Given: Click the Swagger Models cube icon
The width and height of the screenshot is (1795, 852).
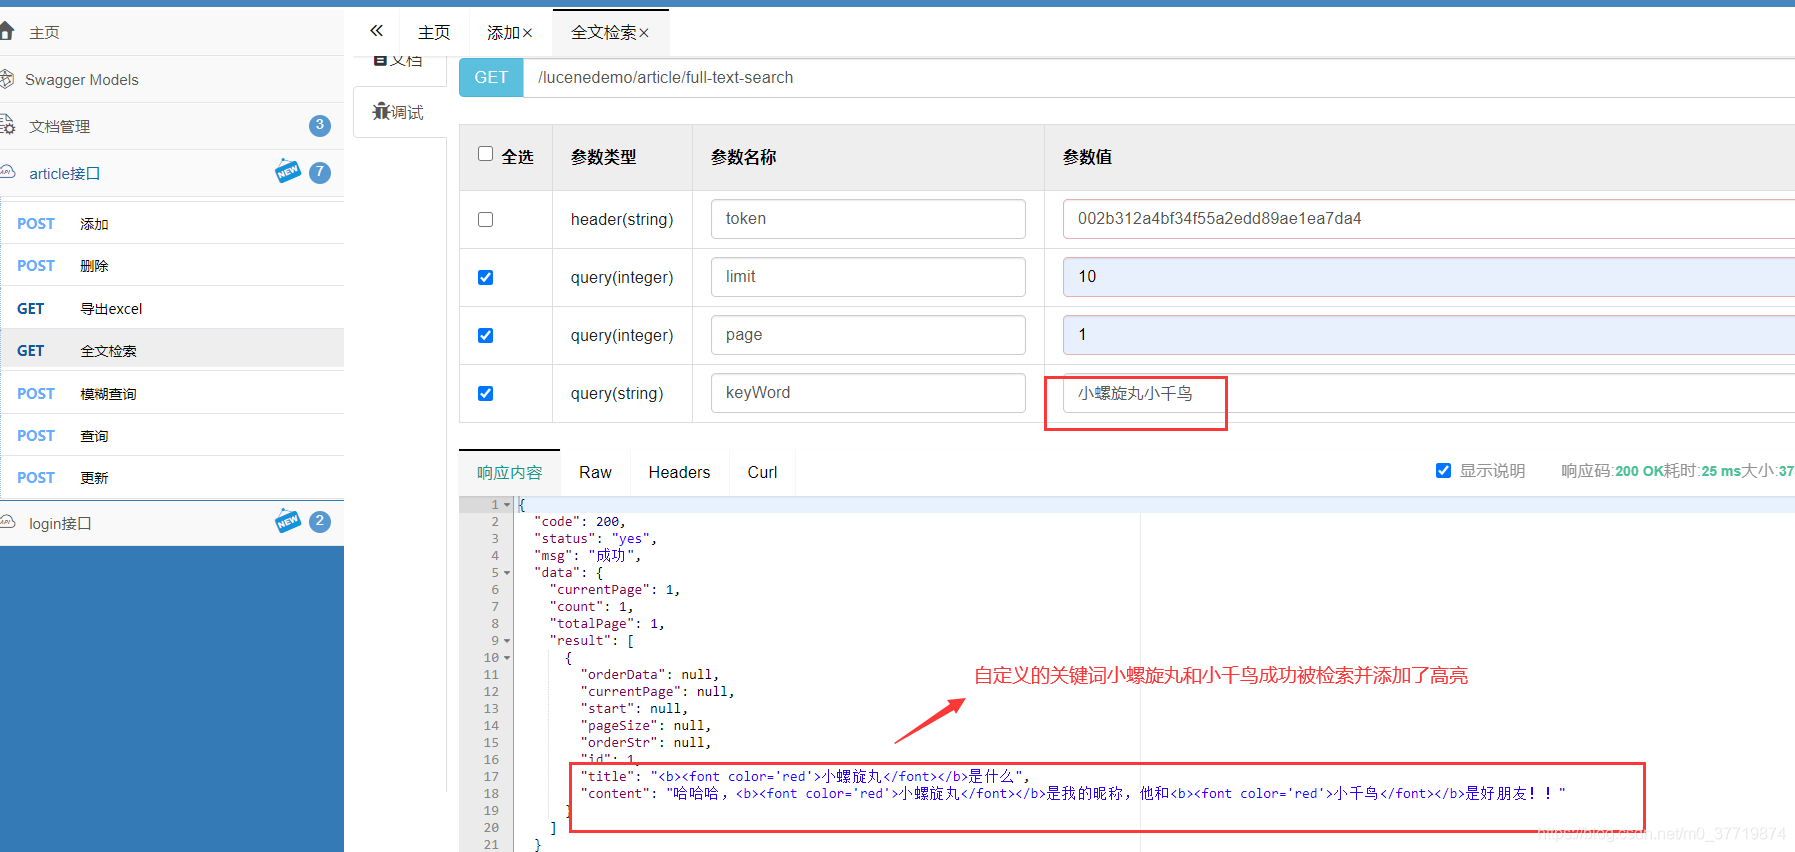Looking at the screenshot, I should pyautogui.click(x=6, y=79).
